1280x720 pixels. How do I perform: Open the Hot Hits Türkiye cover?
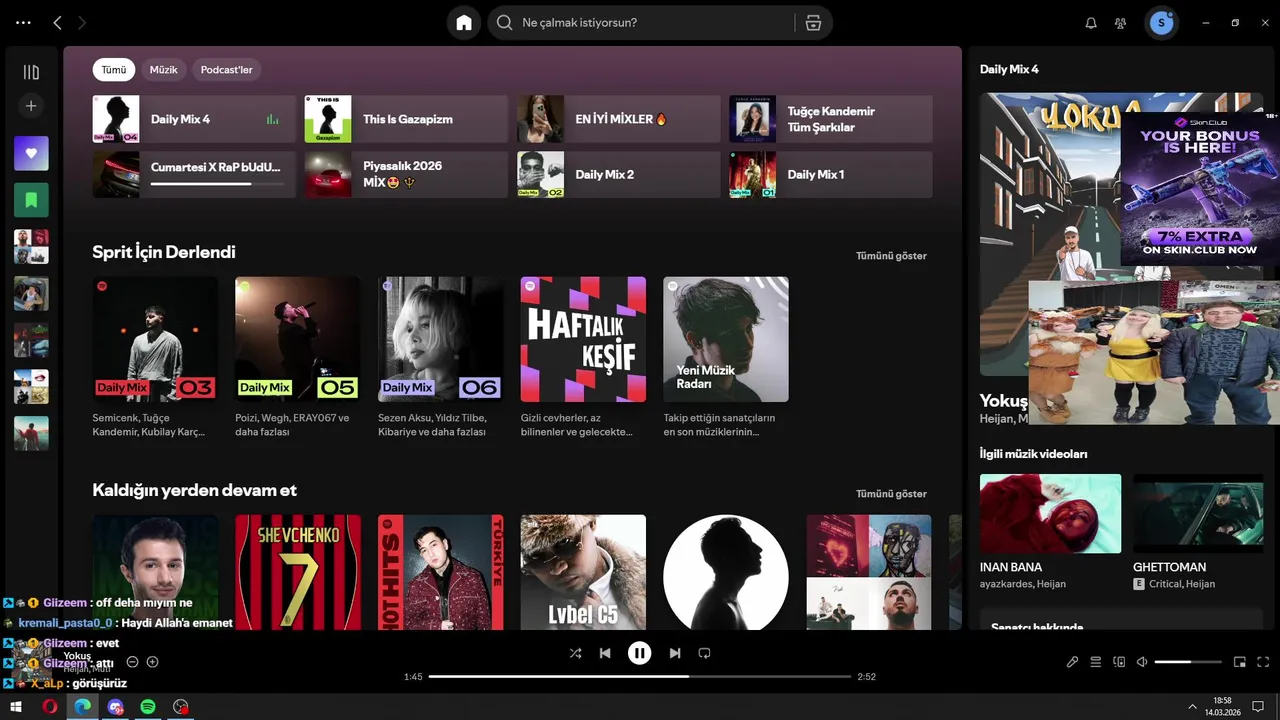coord(440,572)
